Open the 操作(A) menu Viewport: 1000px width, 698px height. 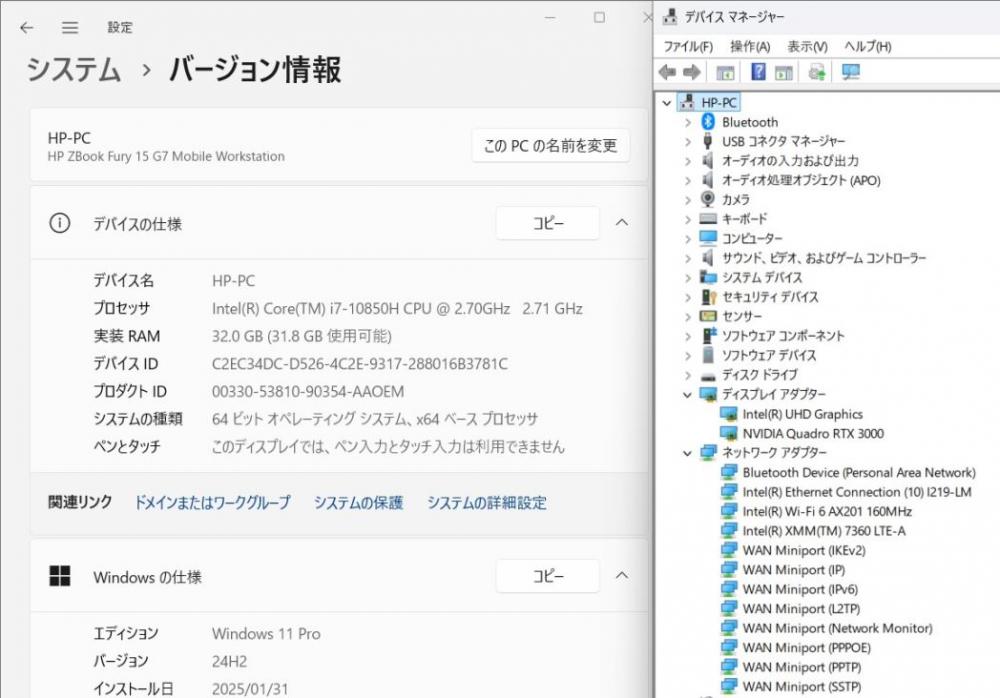point(750,47)
